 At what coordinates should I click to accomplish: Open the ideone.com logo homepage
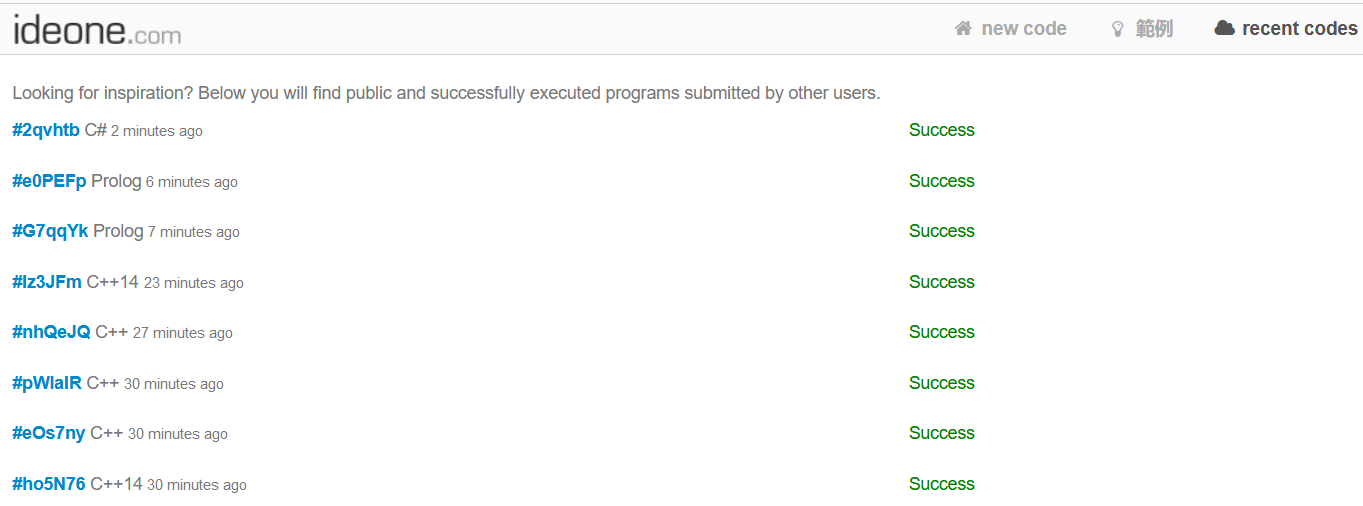pyautogui.click(x=97, y=30)
